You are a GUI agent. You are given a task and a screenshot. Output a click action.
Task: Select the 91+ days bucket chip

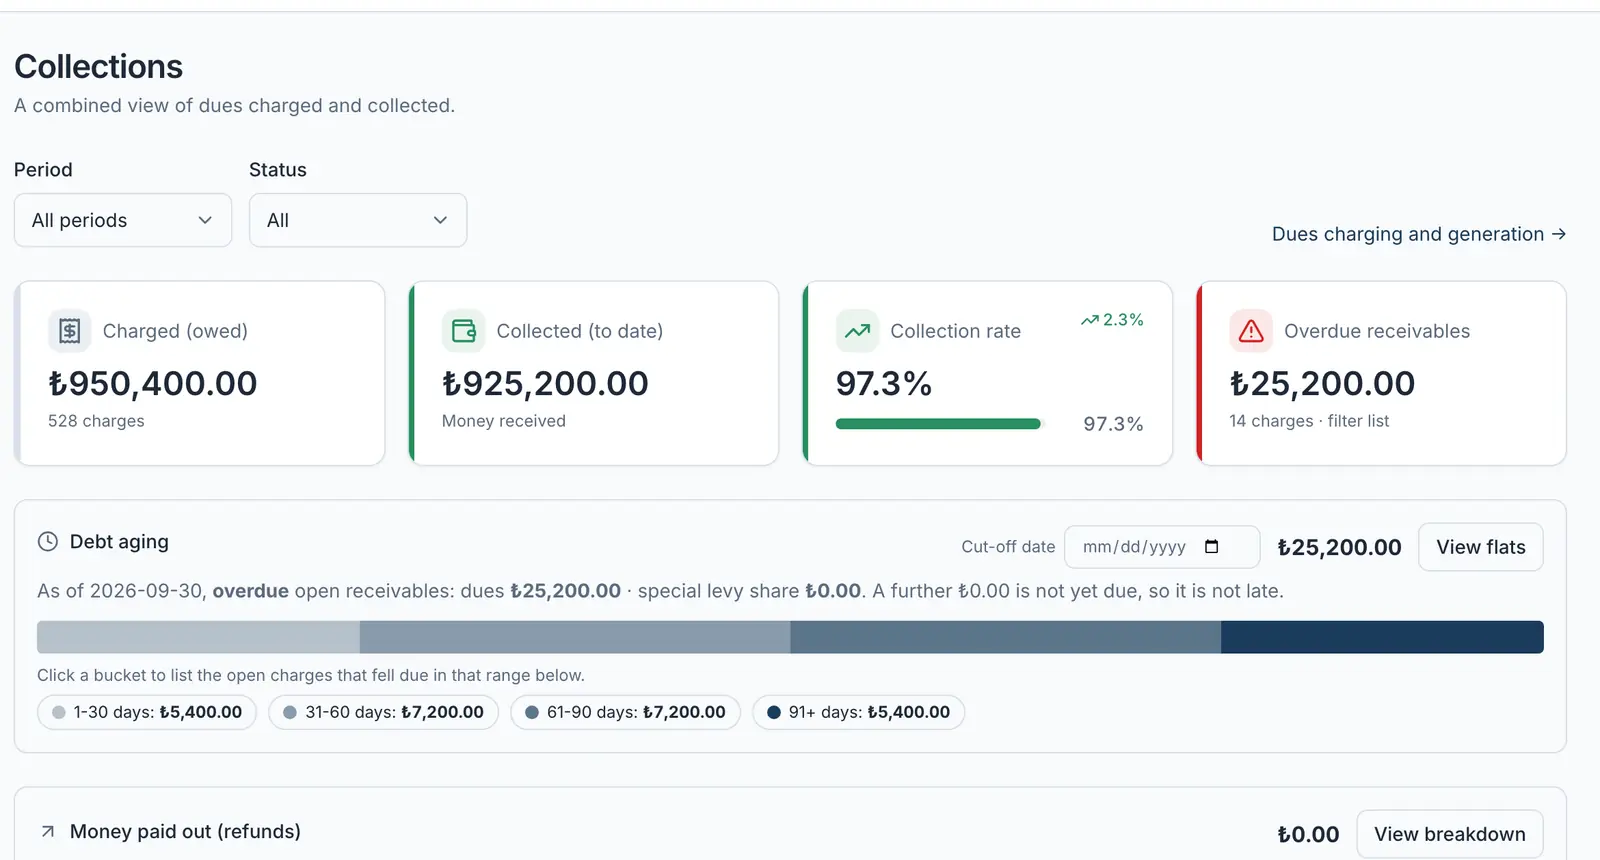[858, 712]
